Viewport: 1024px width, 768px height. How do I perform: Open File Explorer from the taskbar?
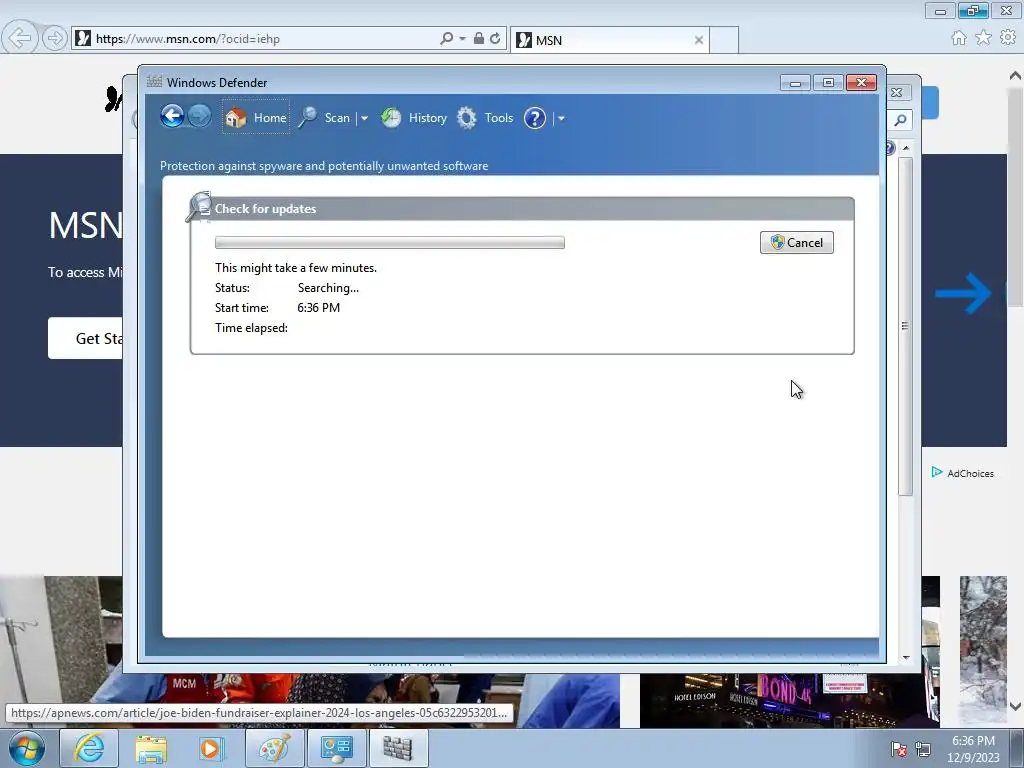coord(151,748)
